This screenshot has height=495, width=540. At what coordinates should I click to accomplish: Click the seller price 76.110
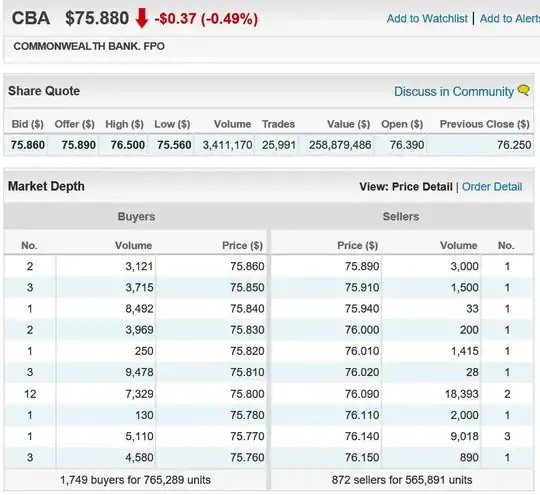coord(362,415)
